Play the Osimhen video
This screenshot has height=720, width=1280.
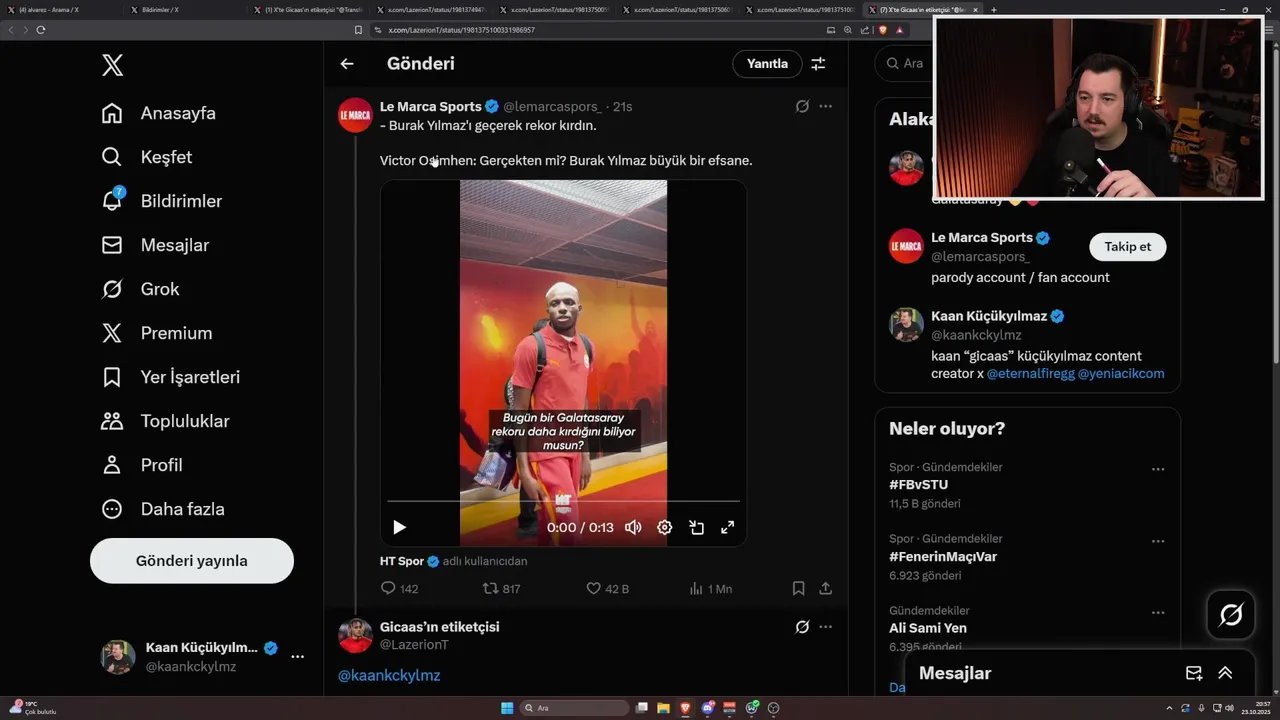[x=399, y=527]
